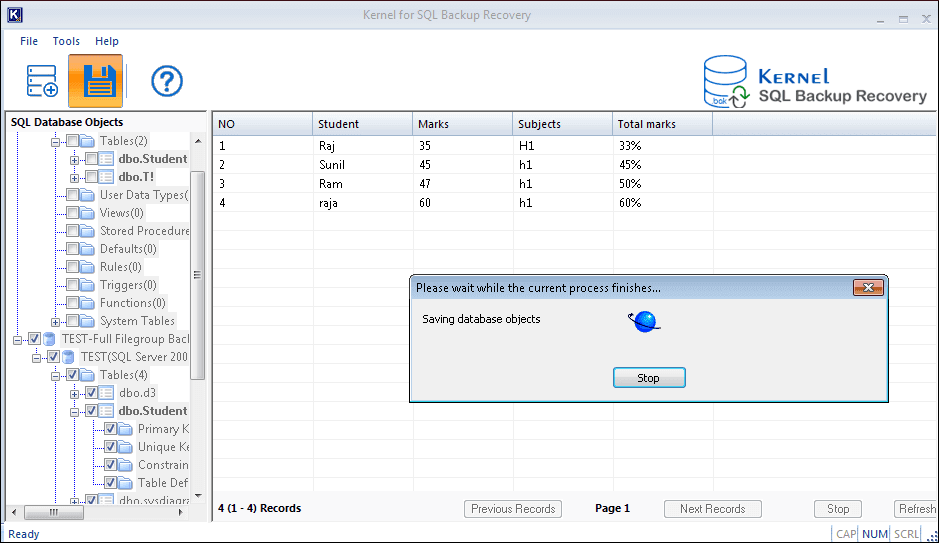This screenshot has height=543, width=939.
Task: Click the Functions(0) folder icon
Action: pyautogui.click(x=87, y=303)
